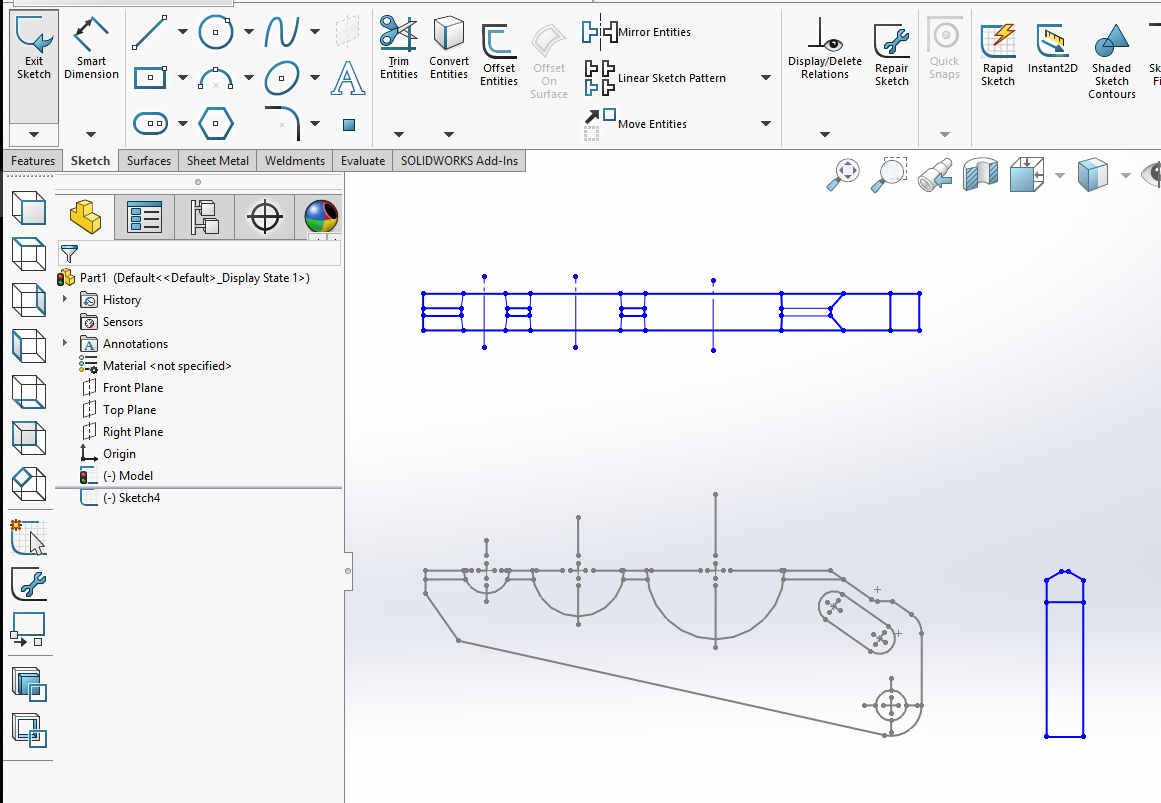The width and height of the screenshot is (1161, 803).
Task: Open the Circle tool dropdown arrow
Action: pos(249,32)
